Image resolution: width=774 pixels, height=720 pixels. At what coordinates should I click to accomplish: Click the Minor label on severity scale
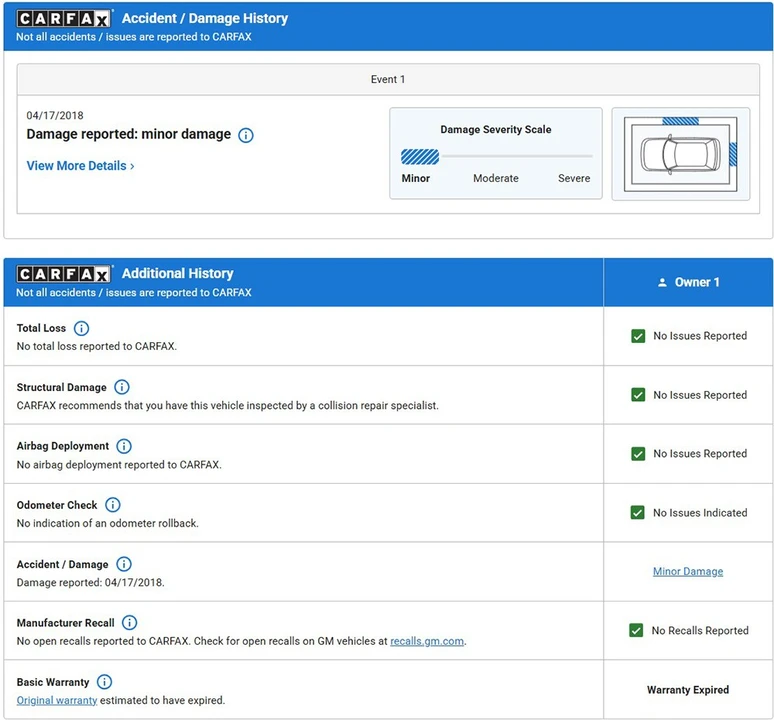pos(416,178)
